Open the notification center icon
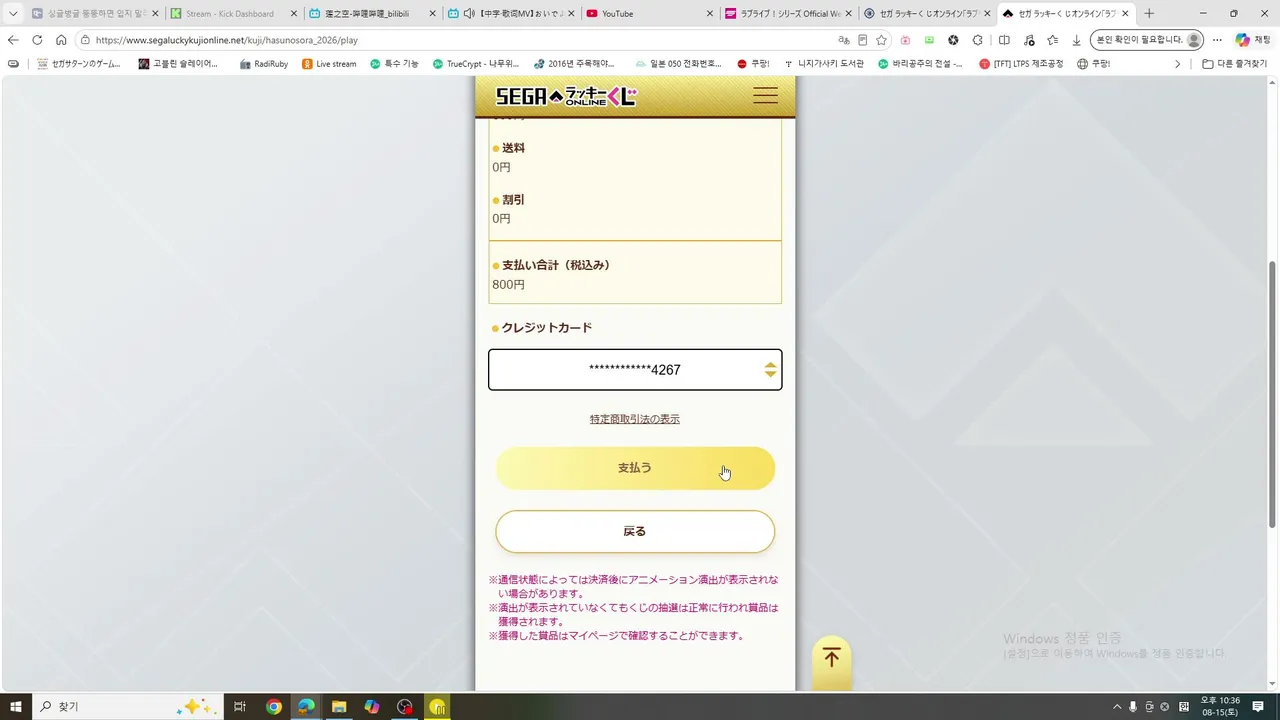Image resolution: width=1280 pixels, height=720 pixels. [1258, 706]
